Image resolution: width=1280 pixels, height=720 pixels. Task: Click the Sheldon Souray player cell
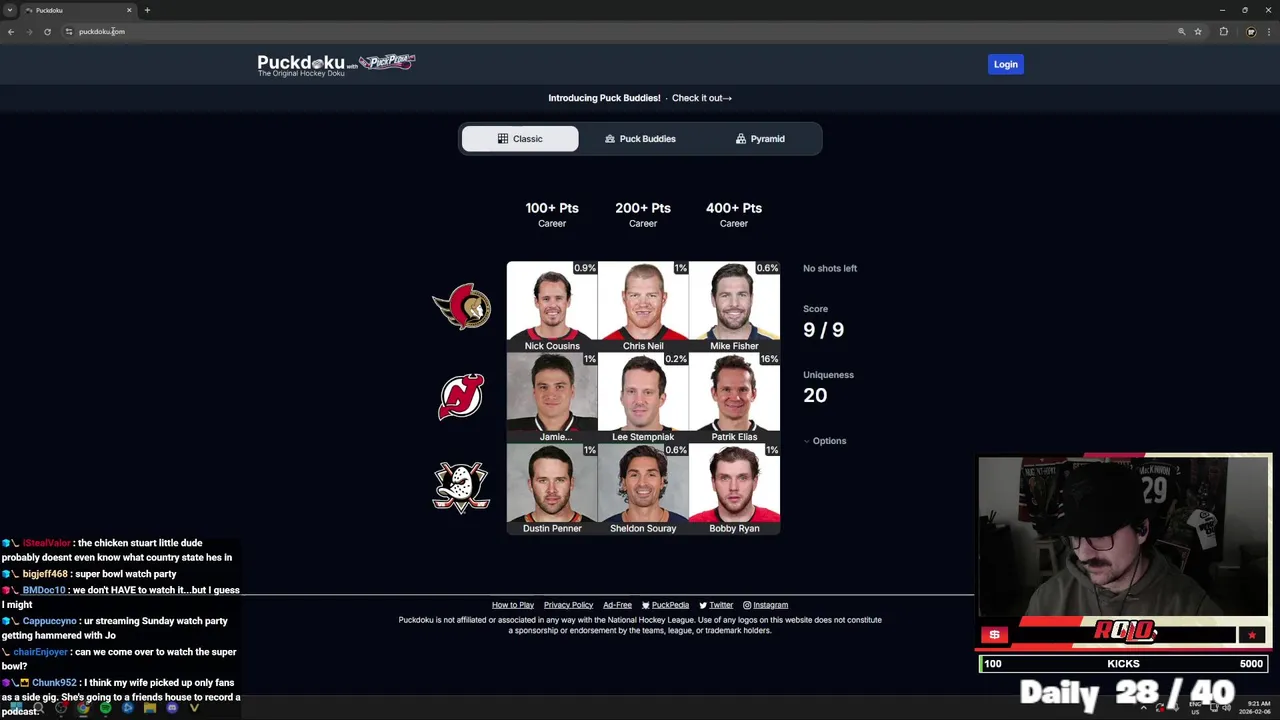643,489
